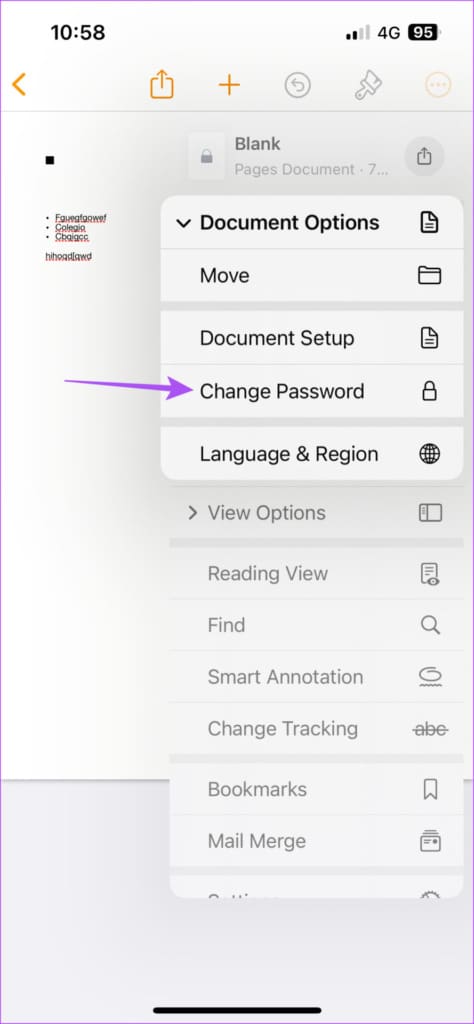Viewport: 474px width, 1024px height.
Task: Tap the plus Insert icon
Action: click(229, 85)
